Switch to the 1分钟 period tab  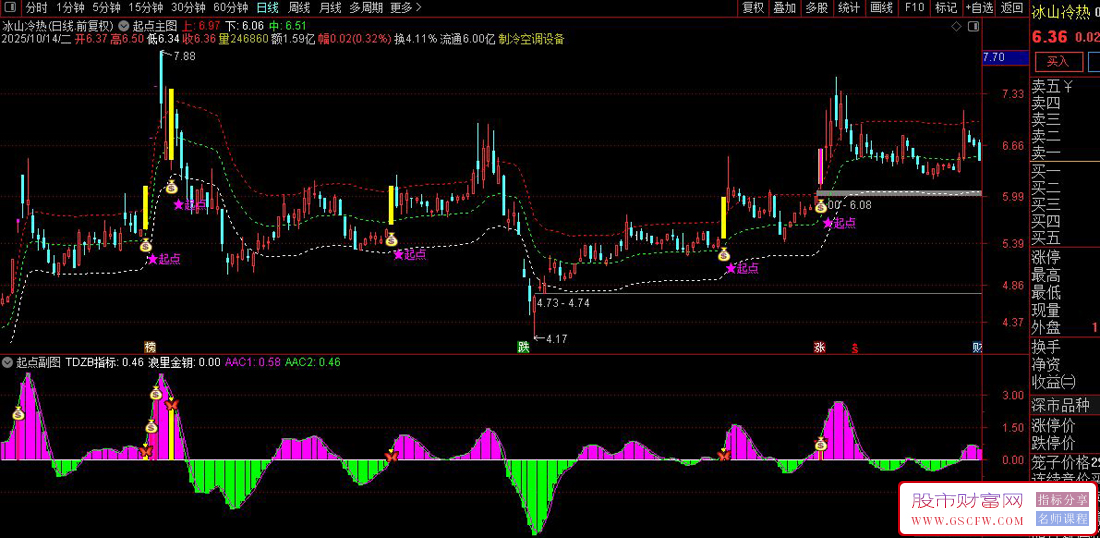(x=71, y=8)
